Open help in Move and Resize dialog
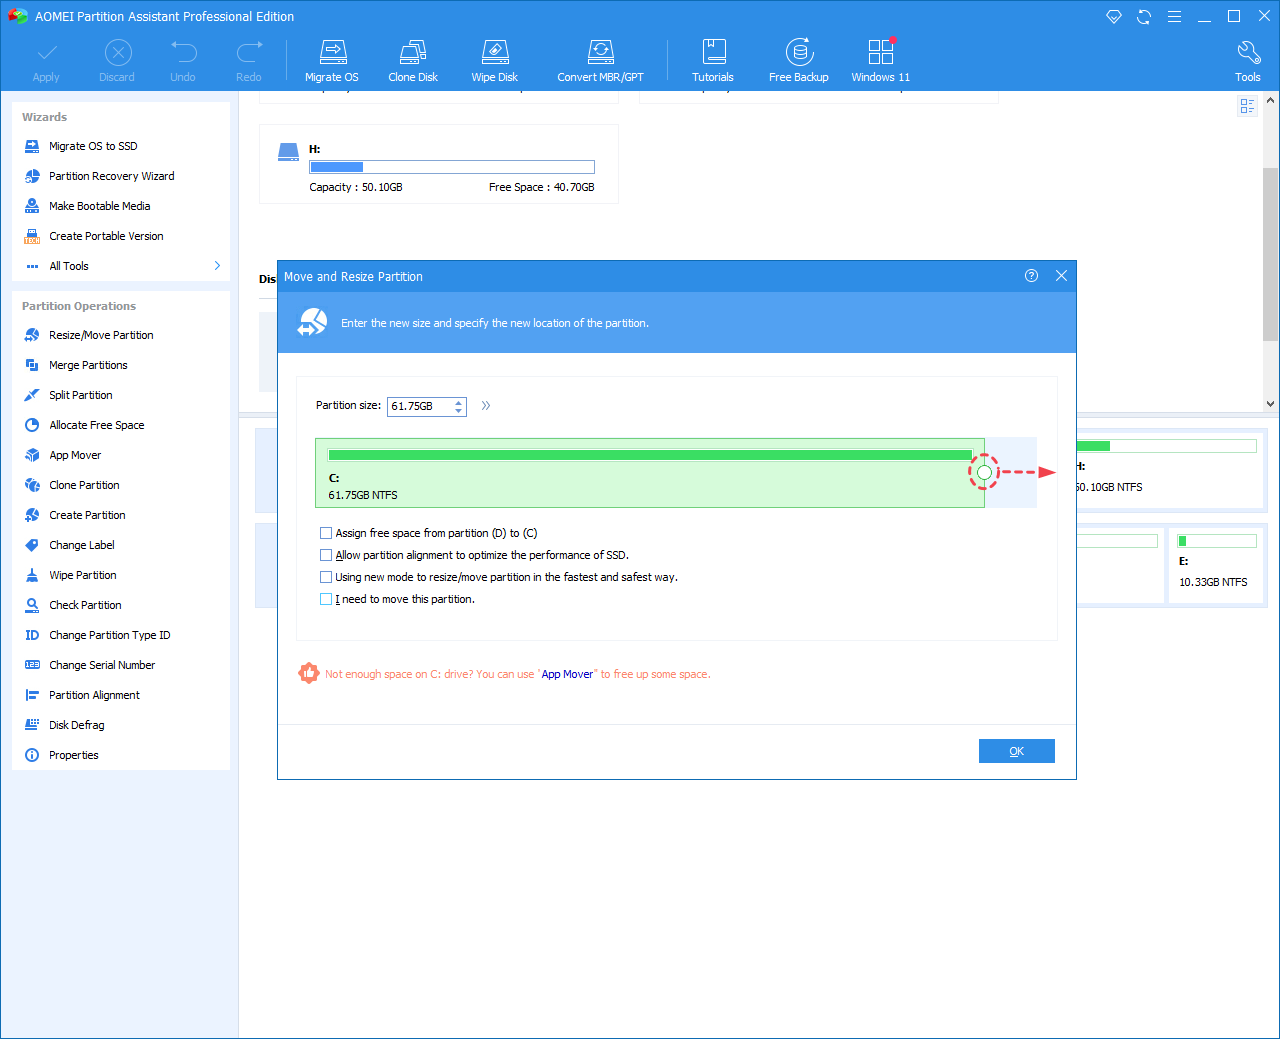Viewport: 1280px width, 1039px height. pos(1031,276)
